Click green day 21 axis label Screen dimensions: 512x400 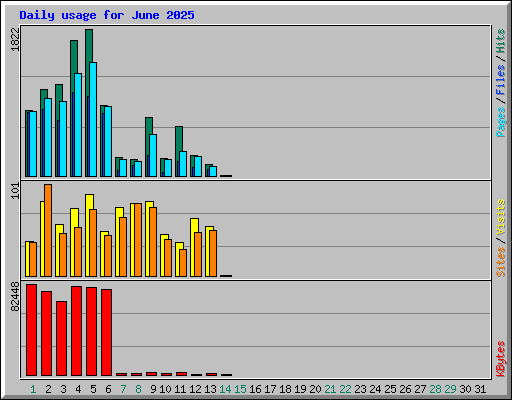330,389
